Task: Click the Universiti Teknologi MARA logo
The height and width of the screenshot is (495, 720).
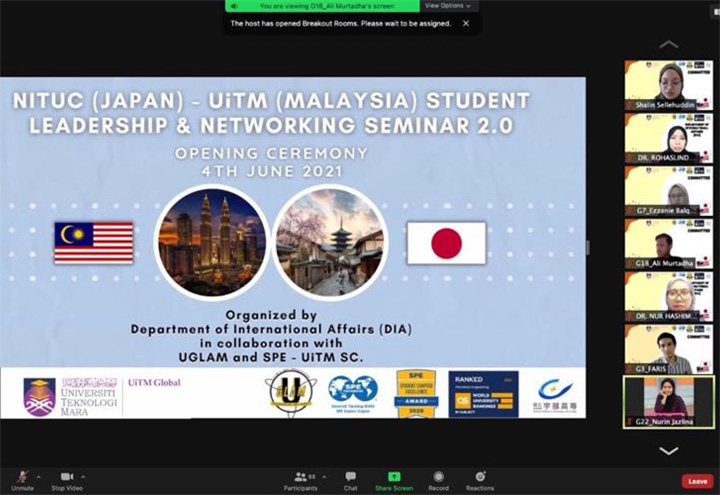Action: 71,396
